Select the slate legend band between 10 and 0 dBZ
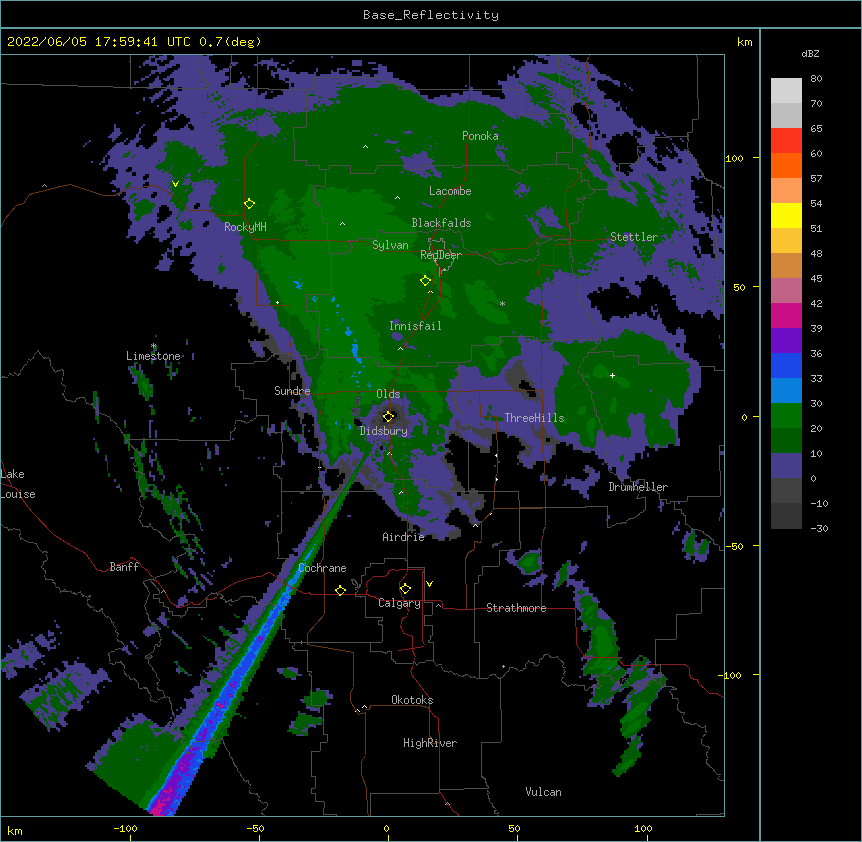 (786, 466)
